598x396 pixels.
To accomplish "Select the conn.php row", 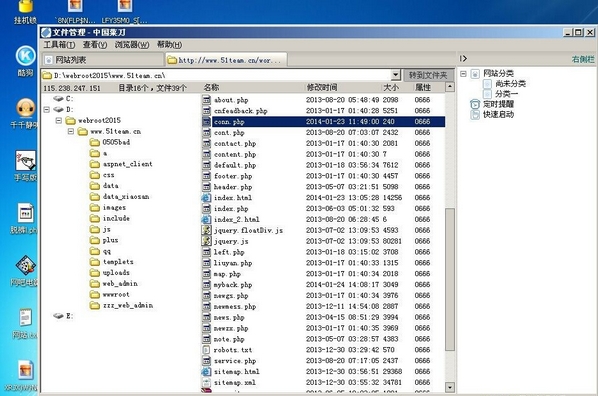I will pos(323,122).
